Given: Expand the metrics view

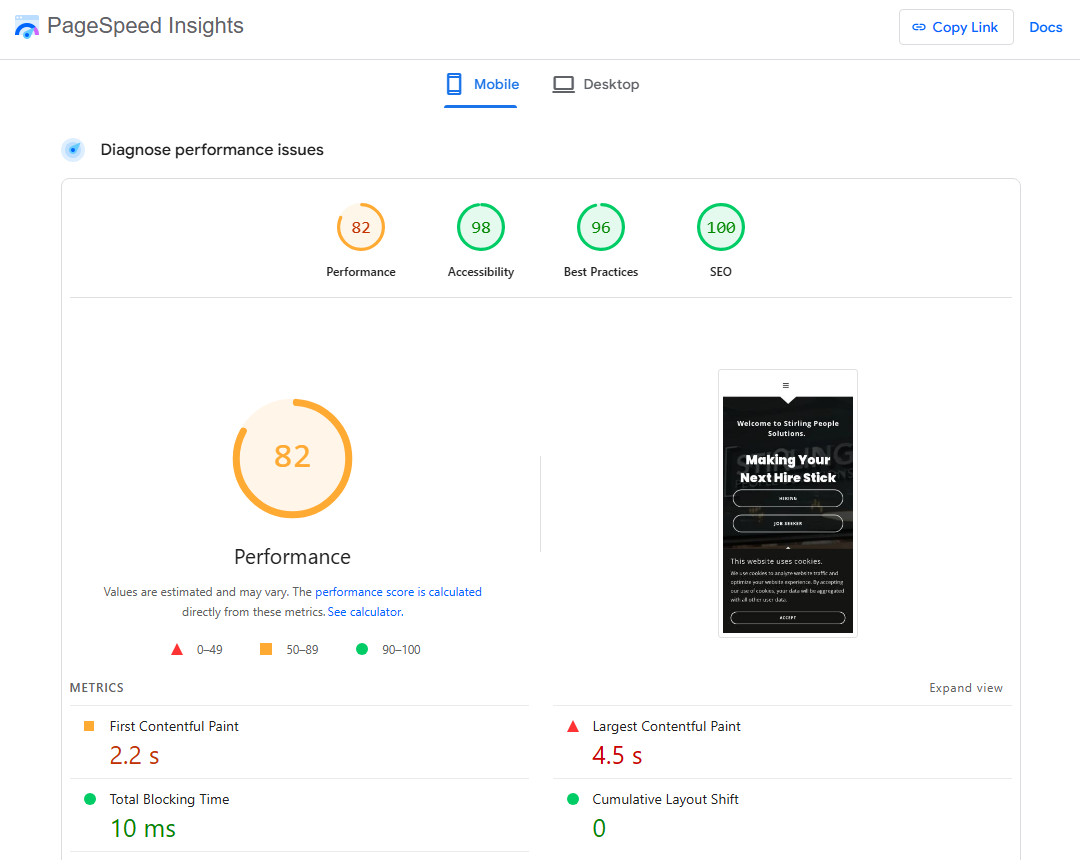Looking at the screenshot, I should click(965, 688).
